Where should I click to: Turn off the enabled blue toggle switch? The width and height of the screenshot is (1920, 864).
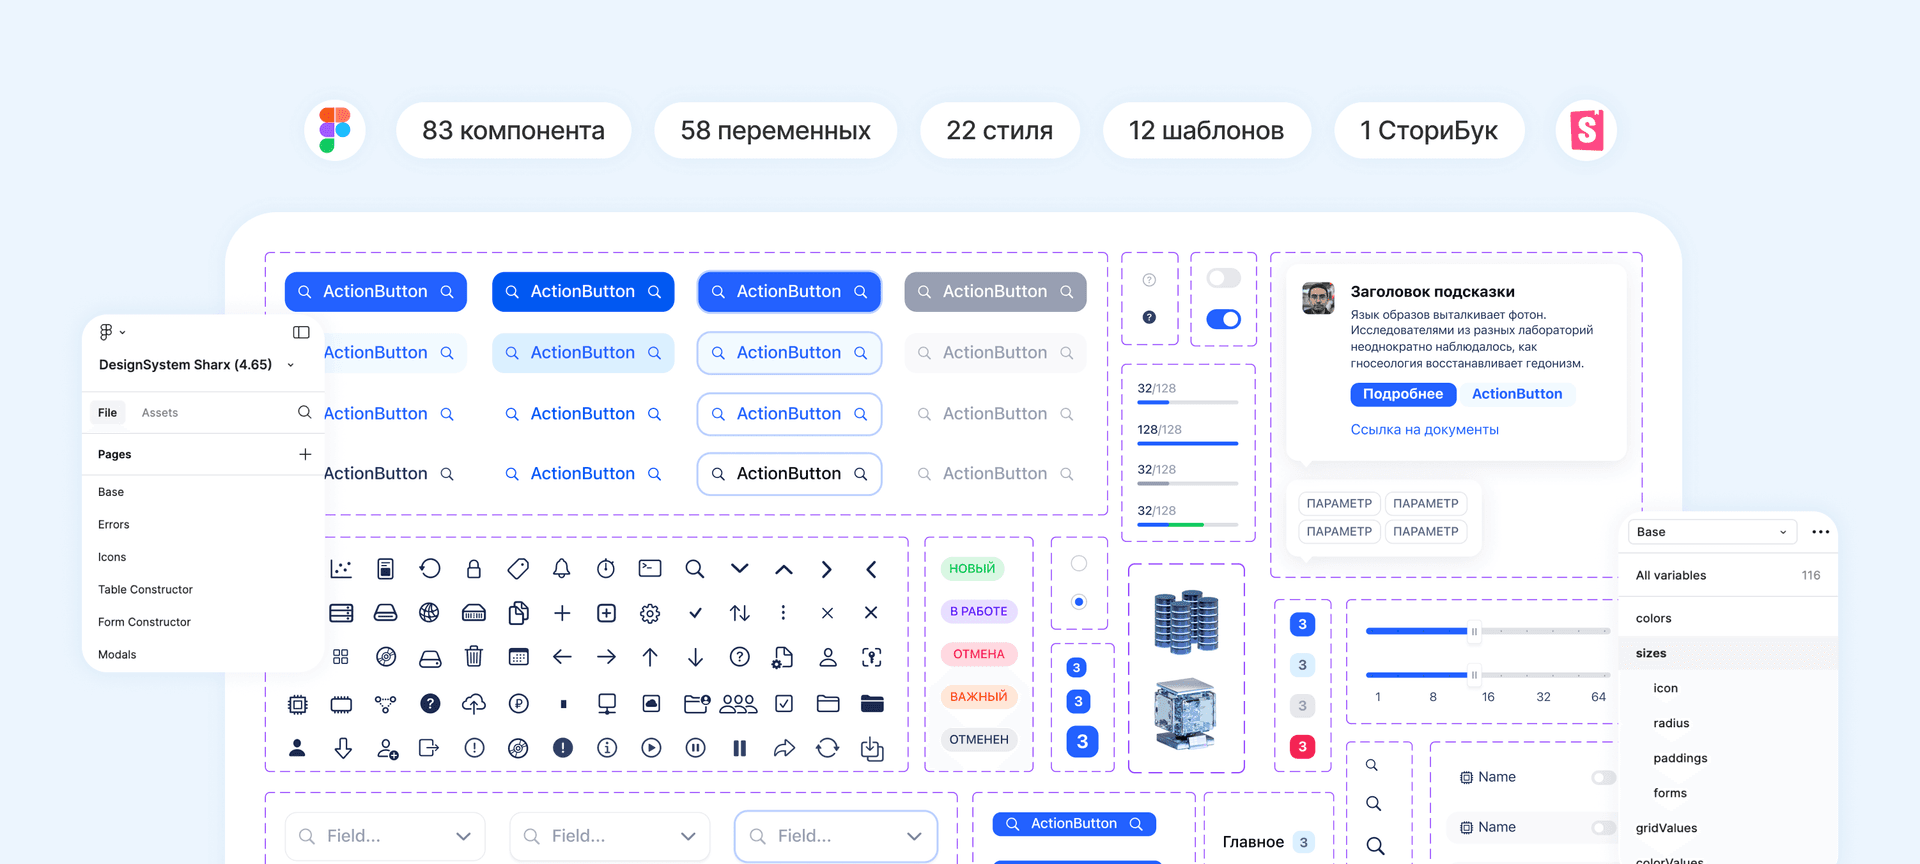[x=1223, y=319]
